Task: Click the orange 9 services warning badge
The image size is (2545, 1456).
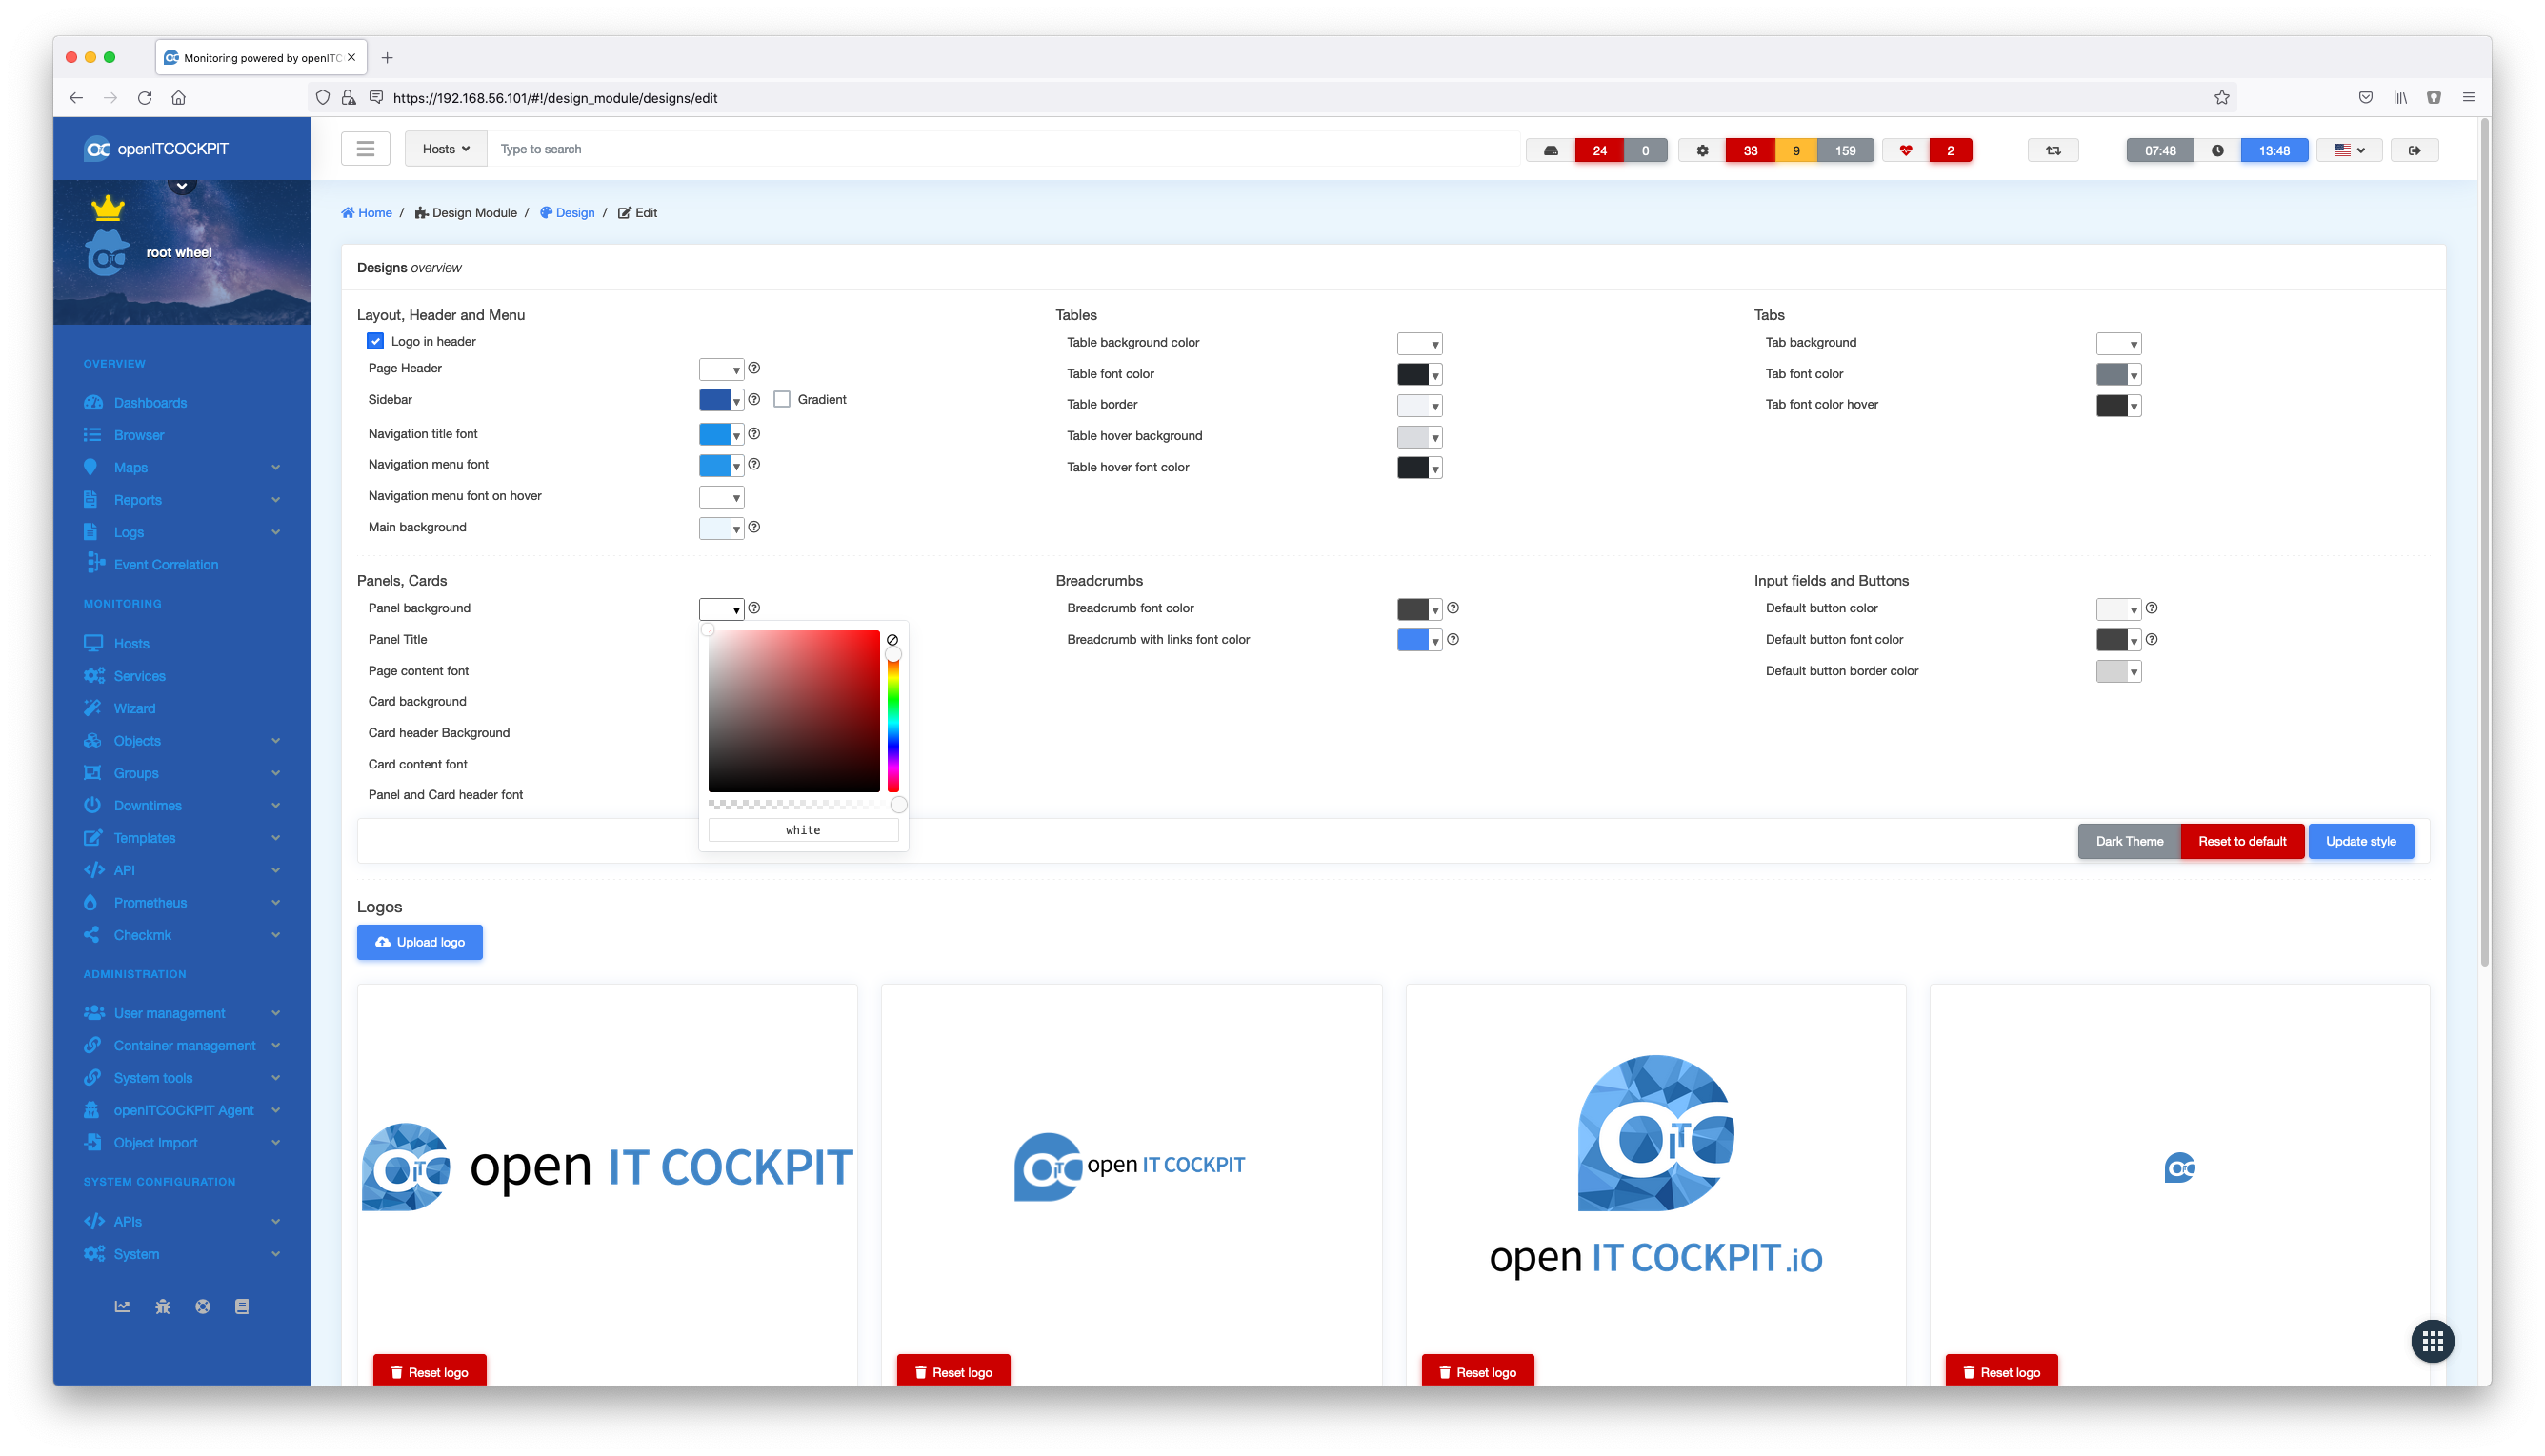Action: tap(1795, 150)
